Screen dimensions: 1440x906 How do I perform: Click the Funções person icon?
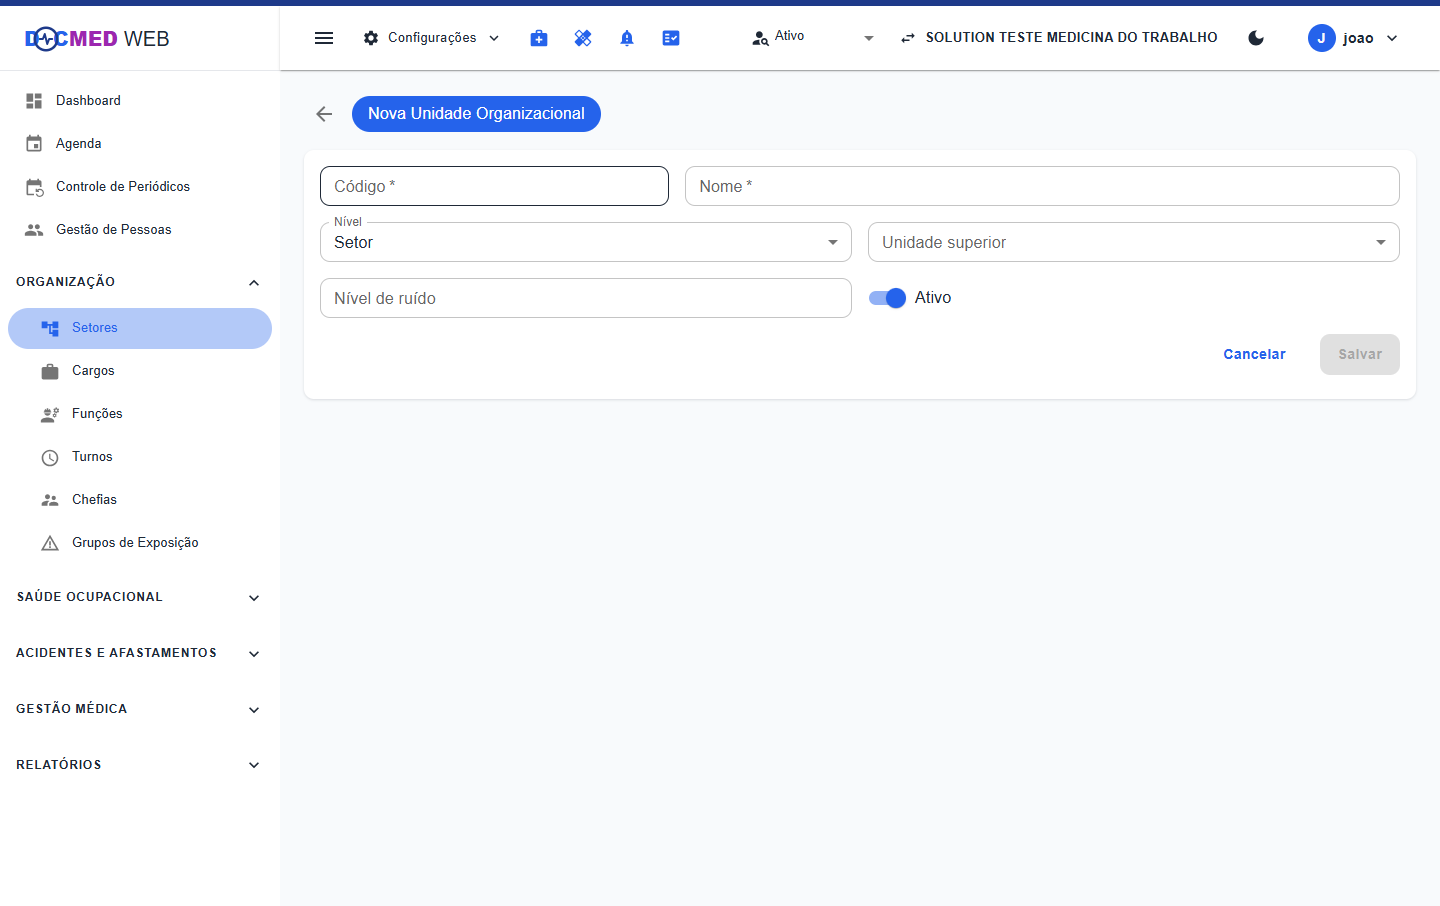coord(50,414)
